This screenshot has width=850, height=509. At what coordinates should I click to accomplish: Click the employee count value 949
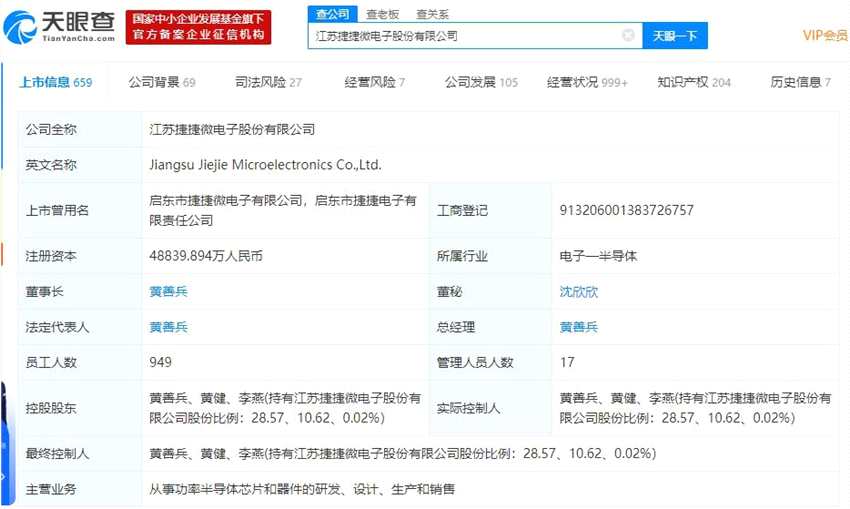tap(160, 362)
